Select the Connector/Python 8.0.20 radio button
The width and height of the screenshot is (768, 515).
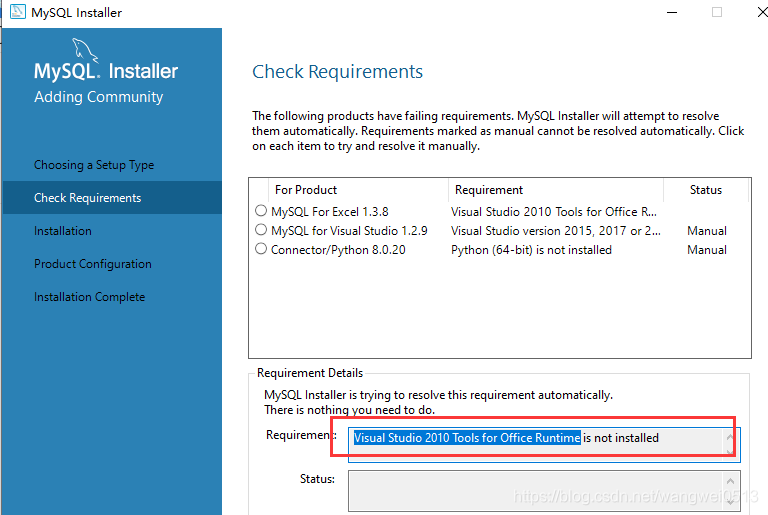click(x=261, y=249)
